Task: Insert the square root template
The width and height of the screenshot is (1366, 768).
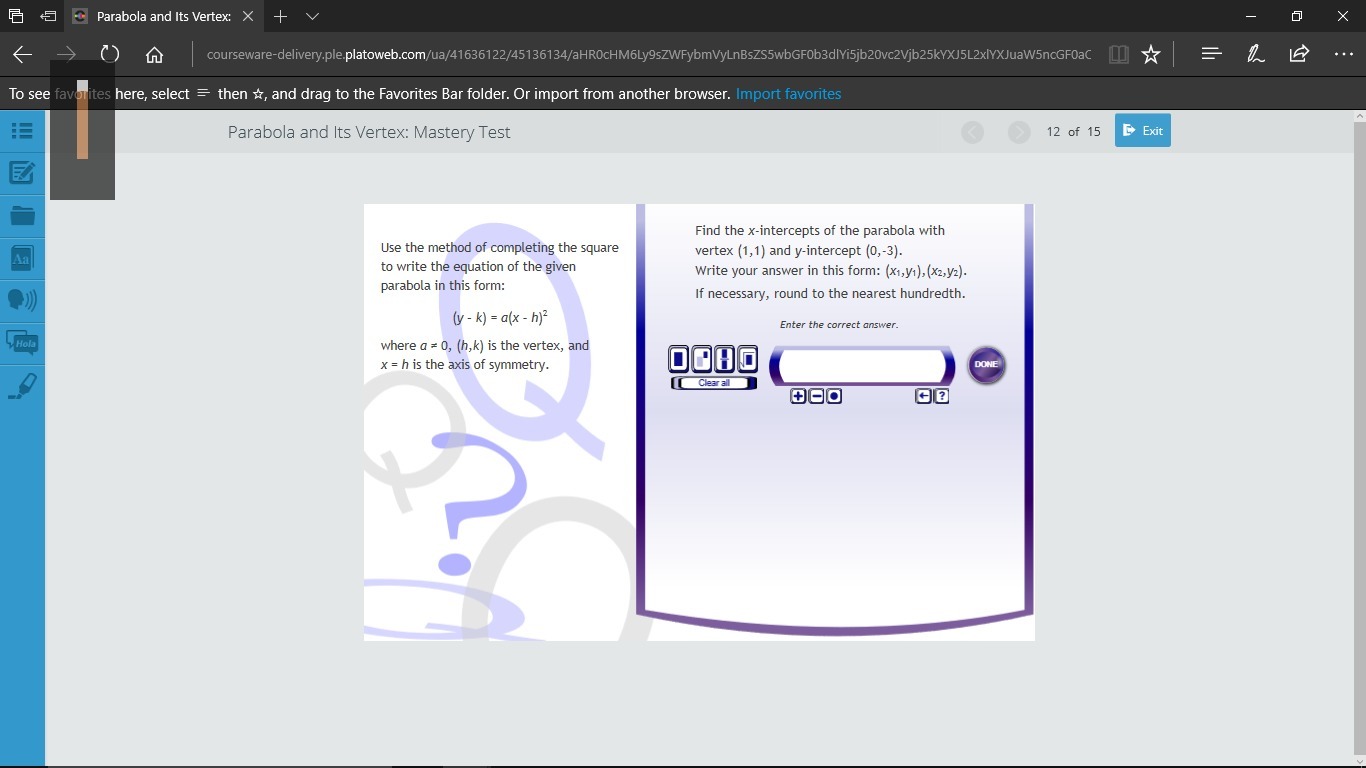Action: [x=746, y=359]
